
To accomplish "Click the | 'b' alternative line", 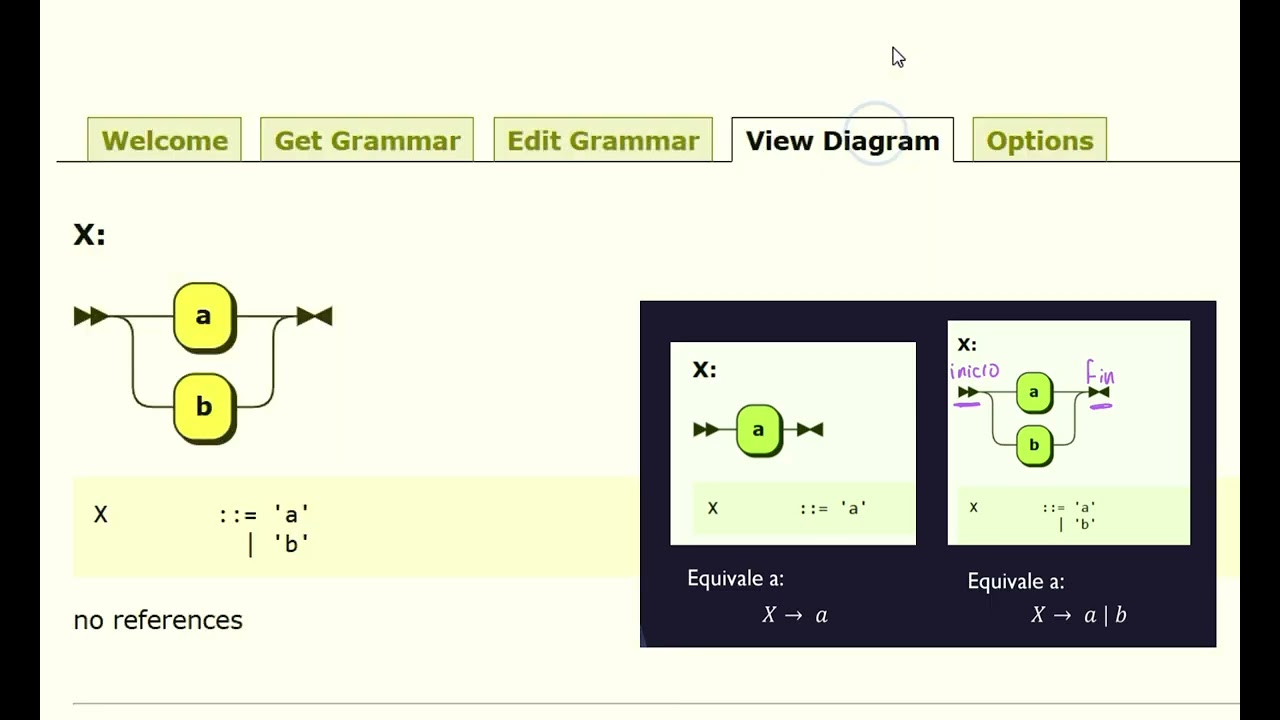I will [x=278, y=543].
